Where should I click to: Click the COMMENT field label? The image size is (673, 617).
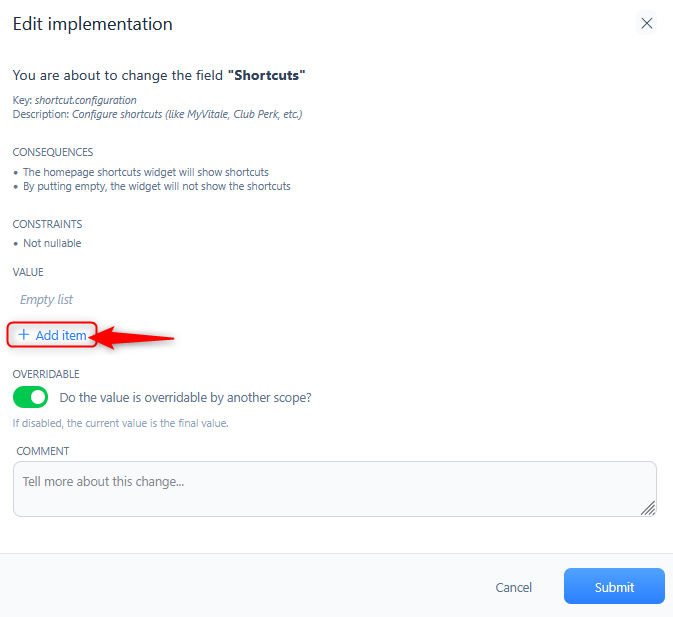point(42,451)
